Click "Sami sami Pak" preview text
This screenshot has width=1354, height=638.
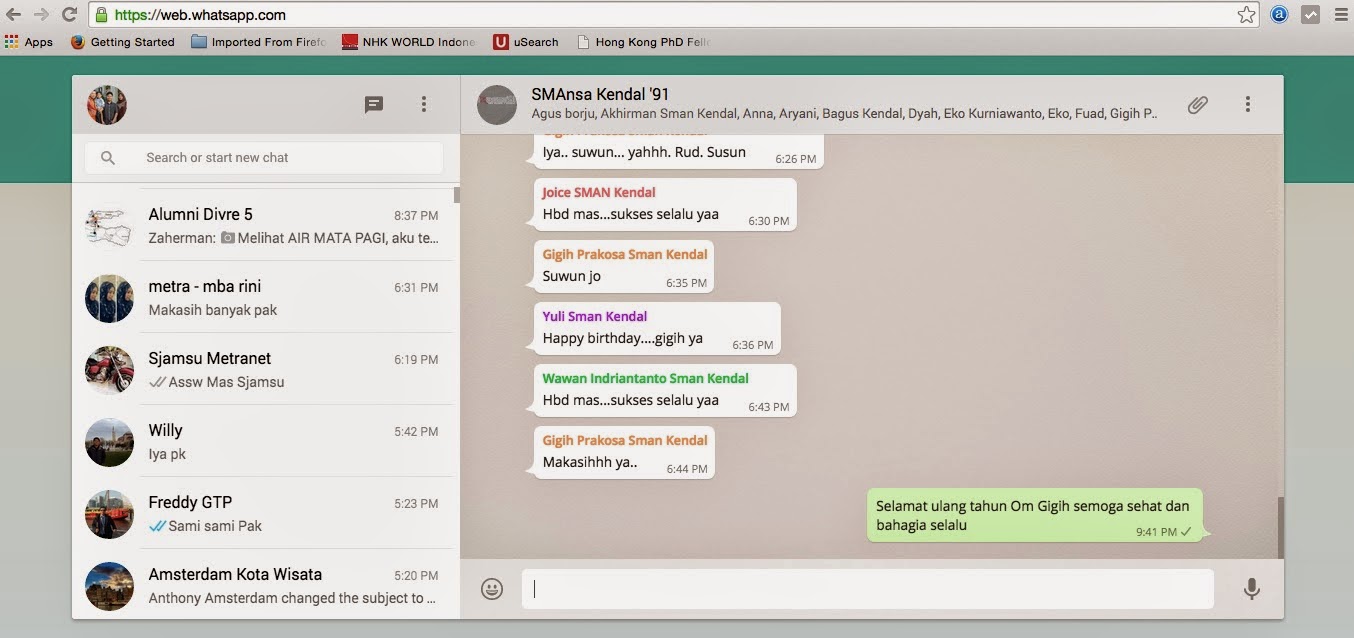pyautogui.click(x=215, y=526)
